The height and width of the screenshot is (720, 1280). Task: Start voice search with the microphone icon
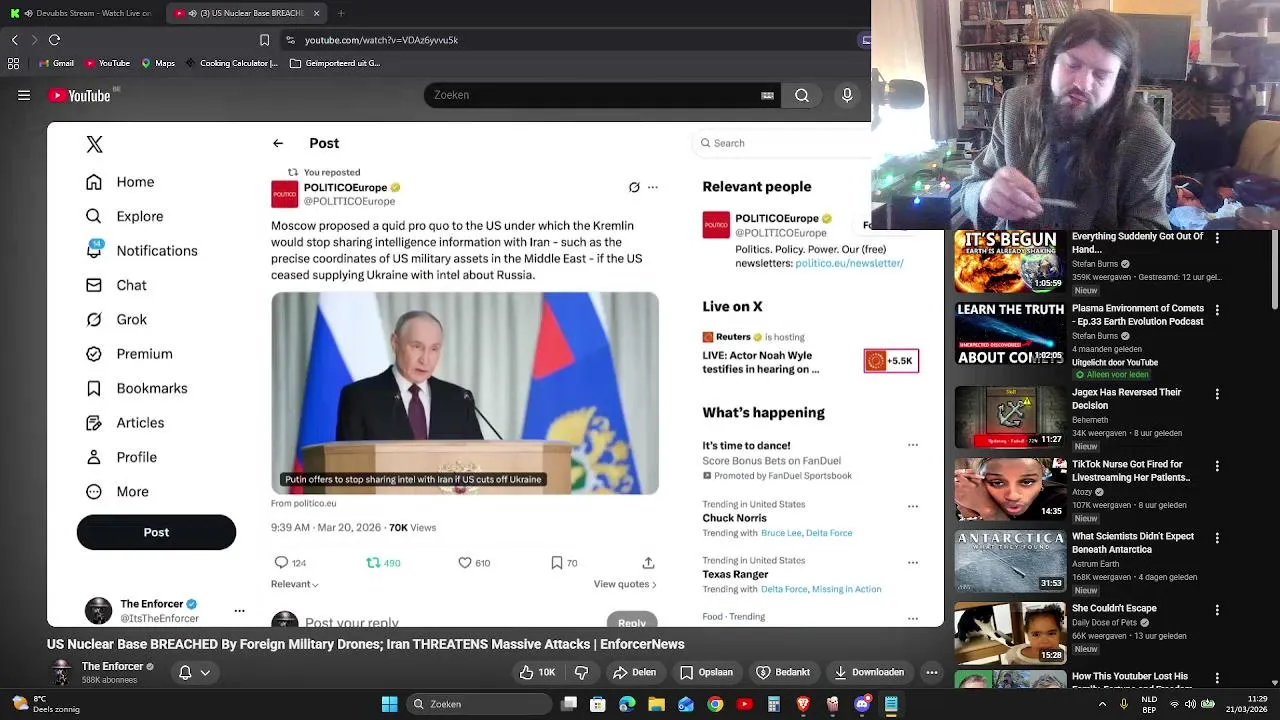[x=847, y=95]
